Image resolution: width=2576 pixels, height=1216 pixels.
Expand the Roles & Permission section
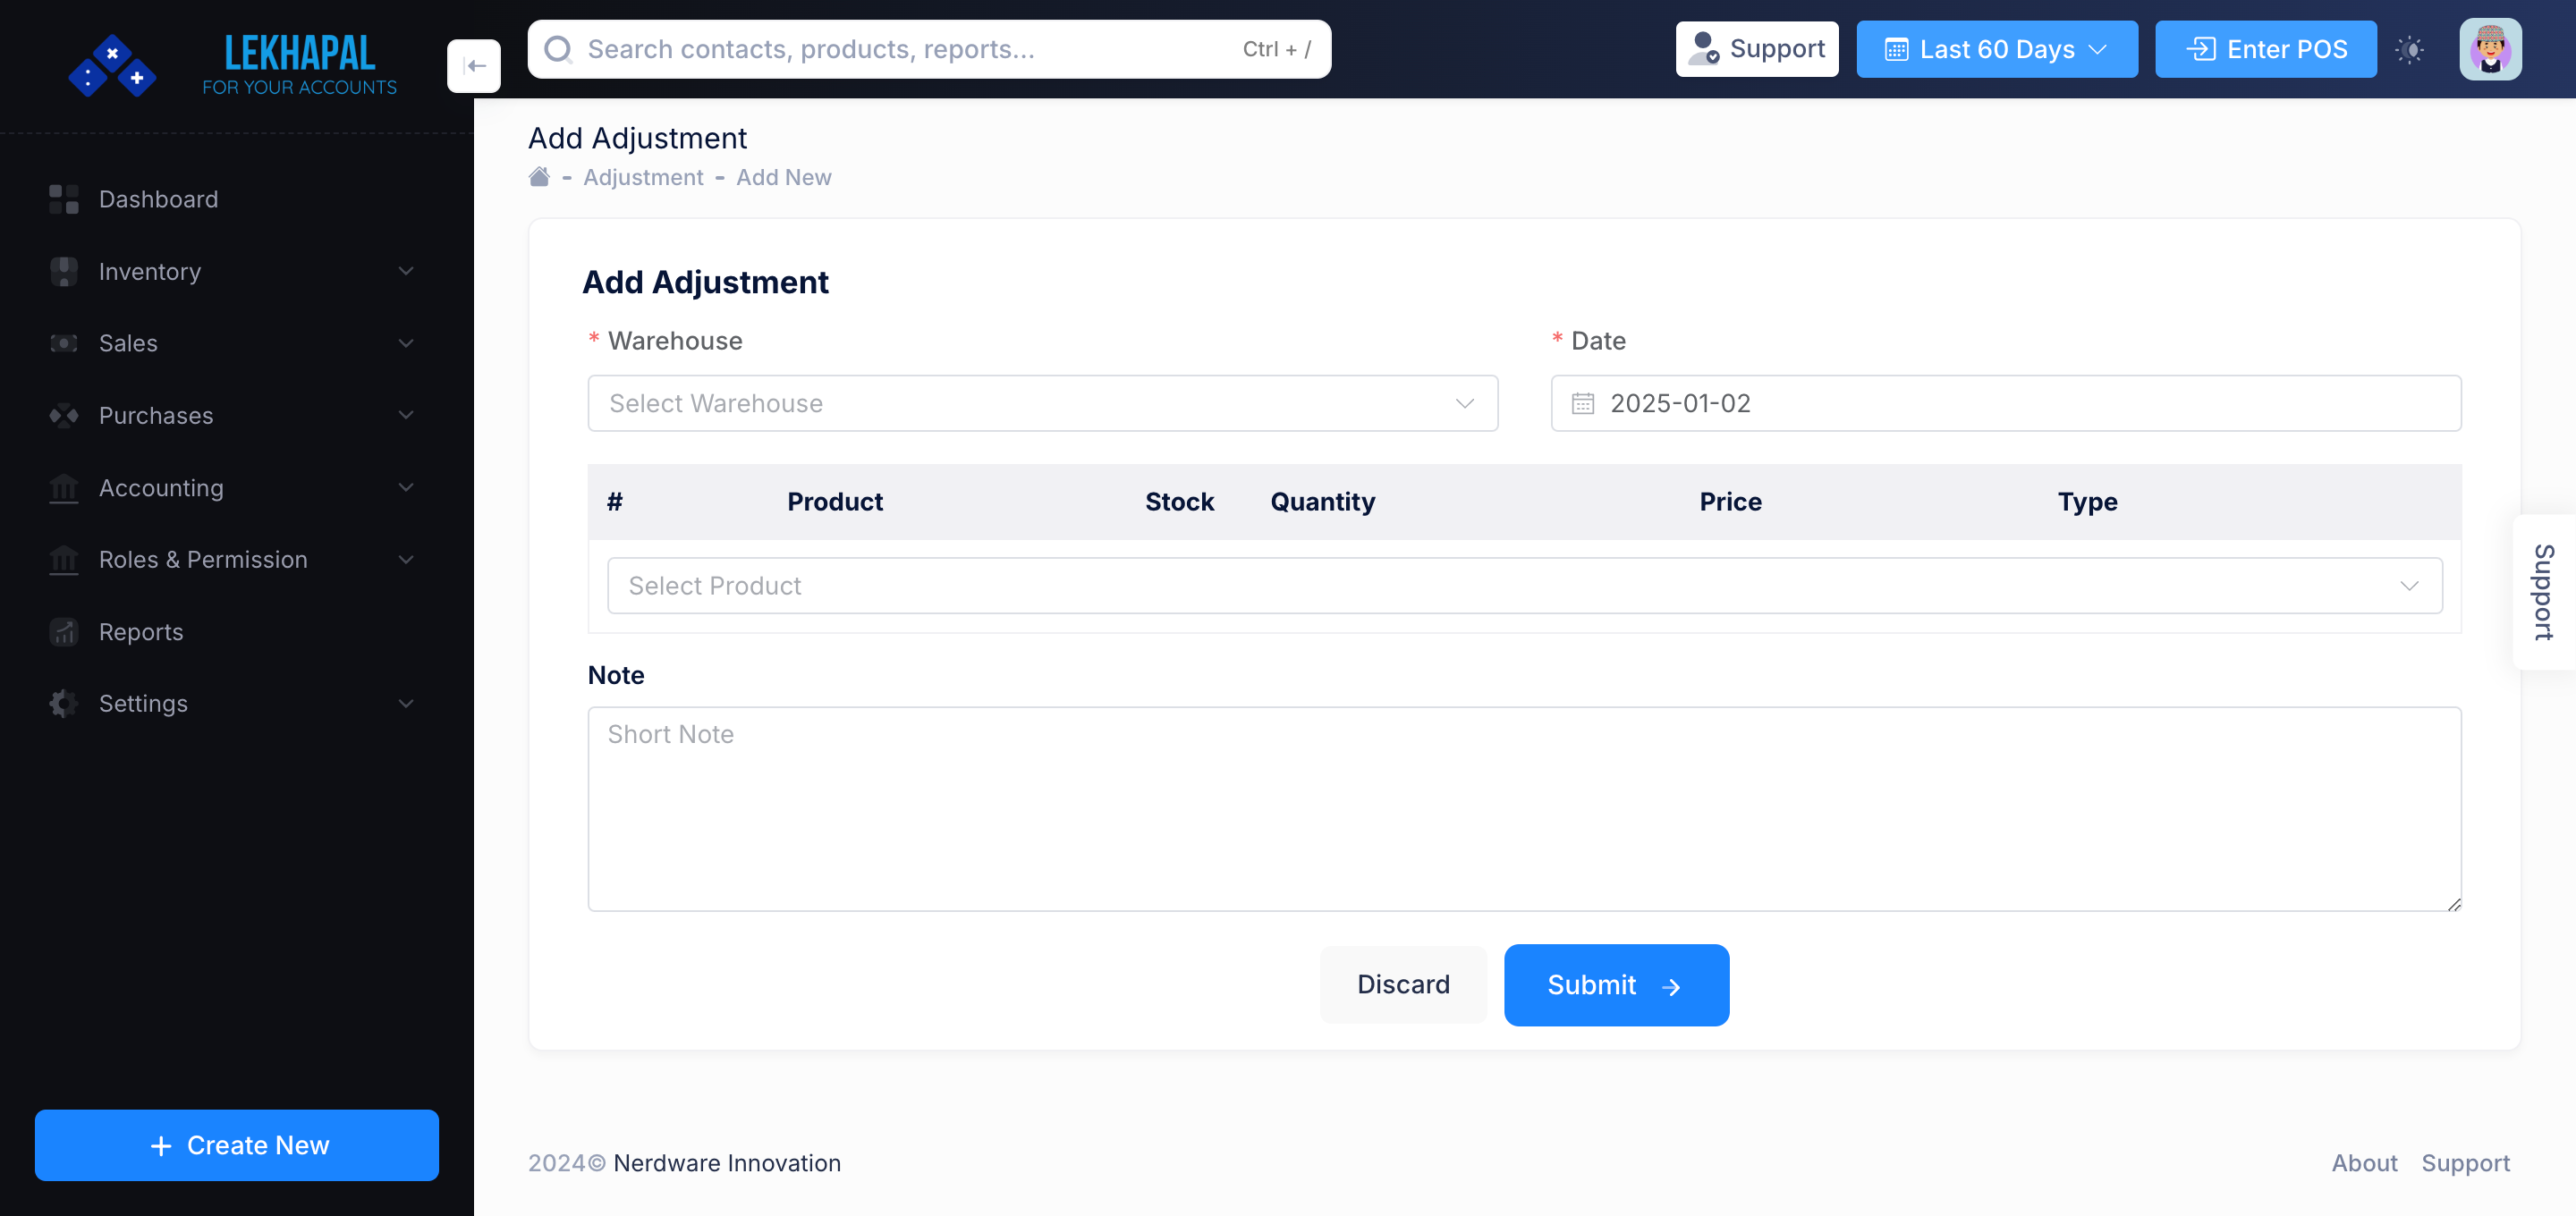[405, 559]
